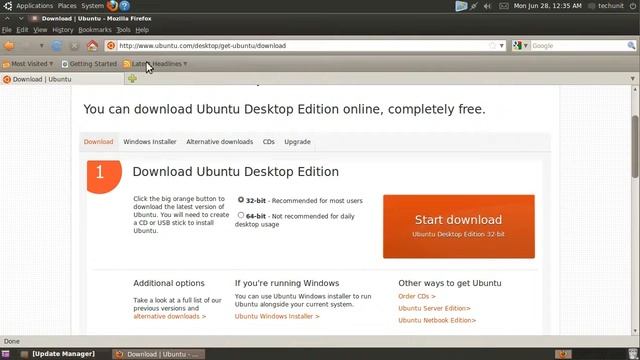Click the Latest Headlines feed icon
640x360 pixels.
point(127,64)
